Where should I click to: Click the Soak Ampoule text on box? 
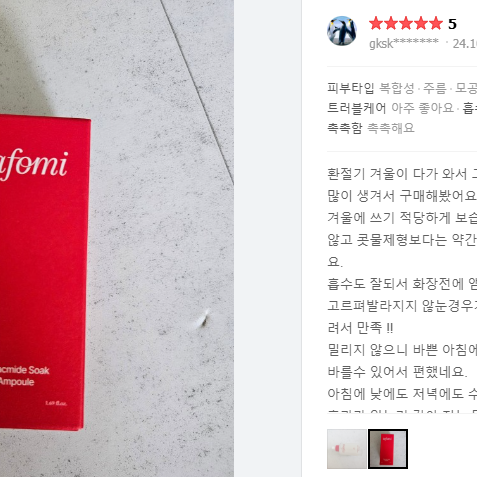(24, 376)
